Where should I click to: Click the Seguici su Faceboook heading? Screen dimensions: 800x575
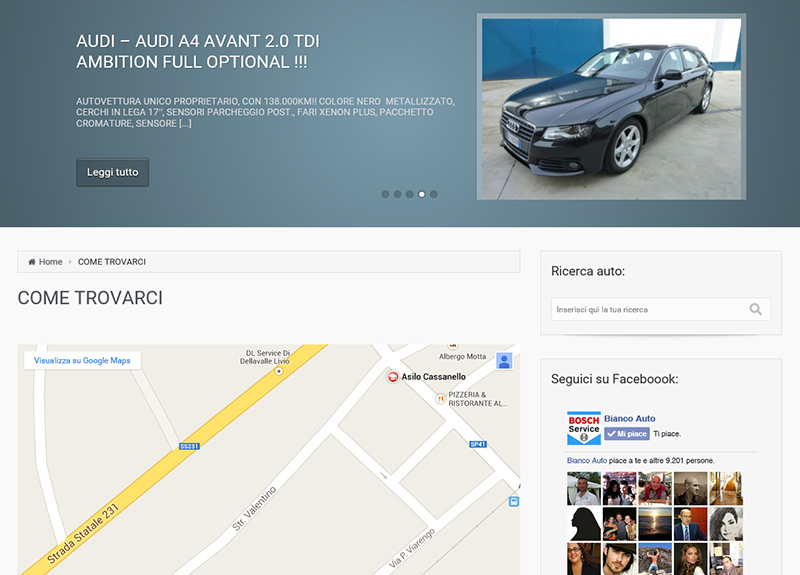pos(615,379)
